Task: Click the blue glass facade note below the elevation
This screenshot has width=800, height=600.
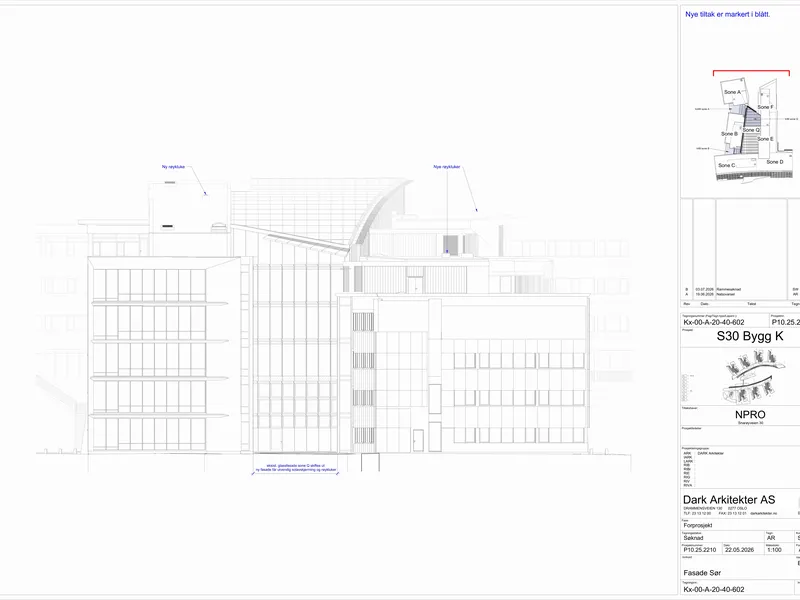Action: (x=296, y=467)
